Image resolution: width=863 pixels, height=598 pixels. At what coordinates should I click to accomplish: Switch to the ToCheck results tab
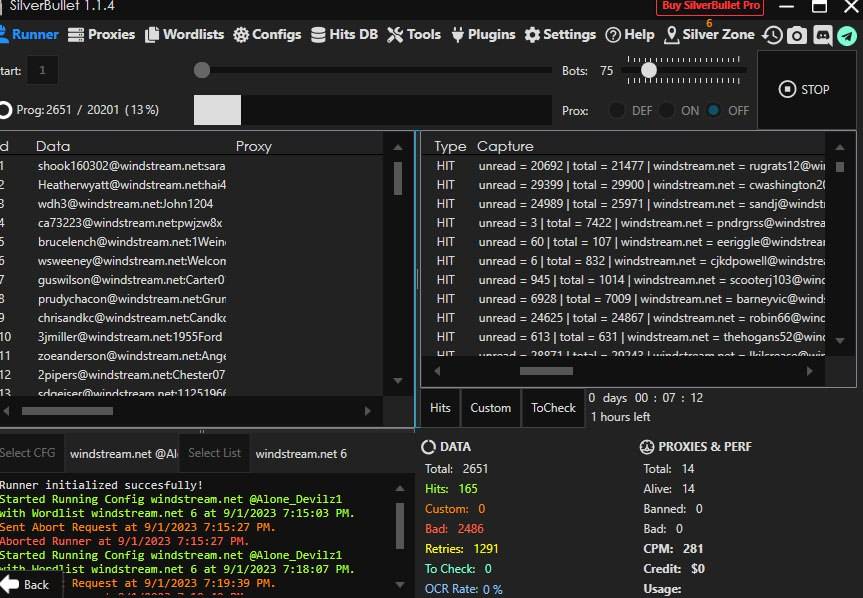pos(553,407)
